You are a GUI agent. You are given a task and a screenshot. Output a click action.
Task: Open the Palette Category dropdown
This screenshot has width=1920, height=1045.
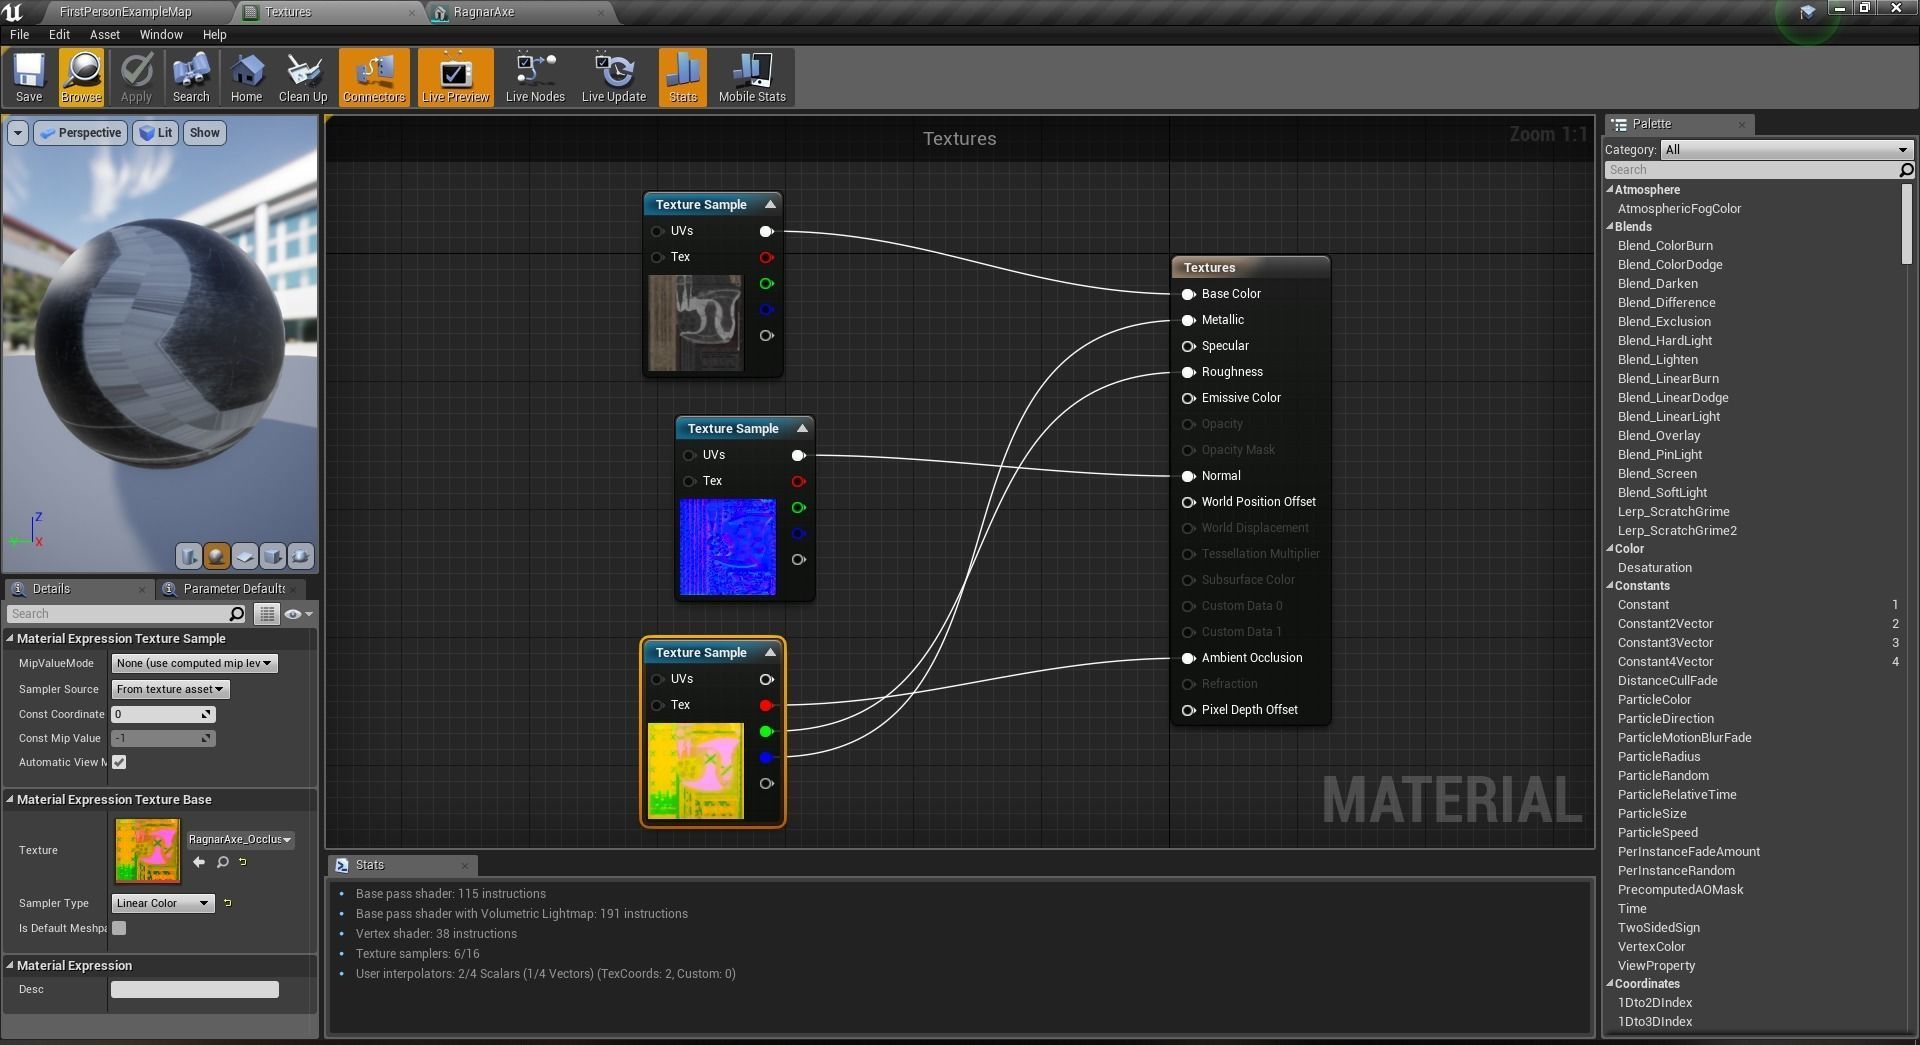click(x=1787, y=149)
